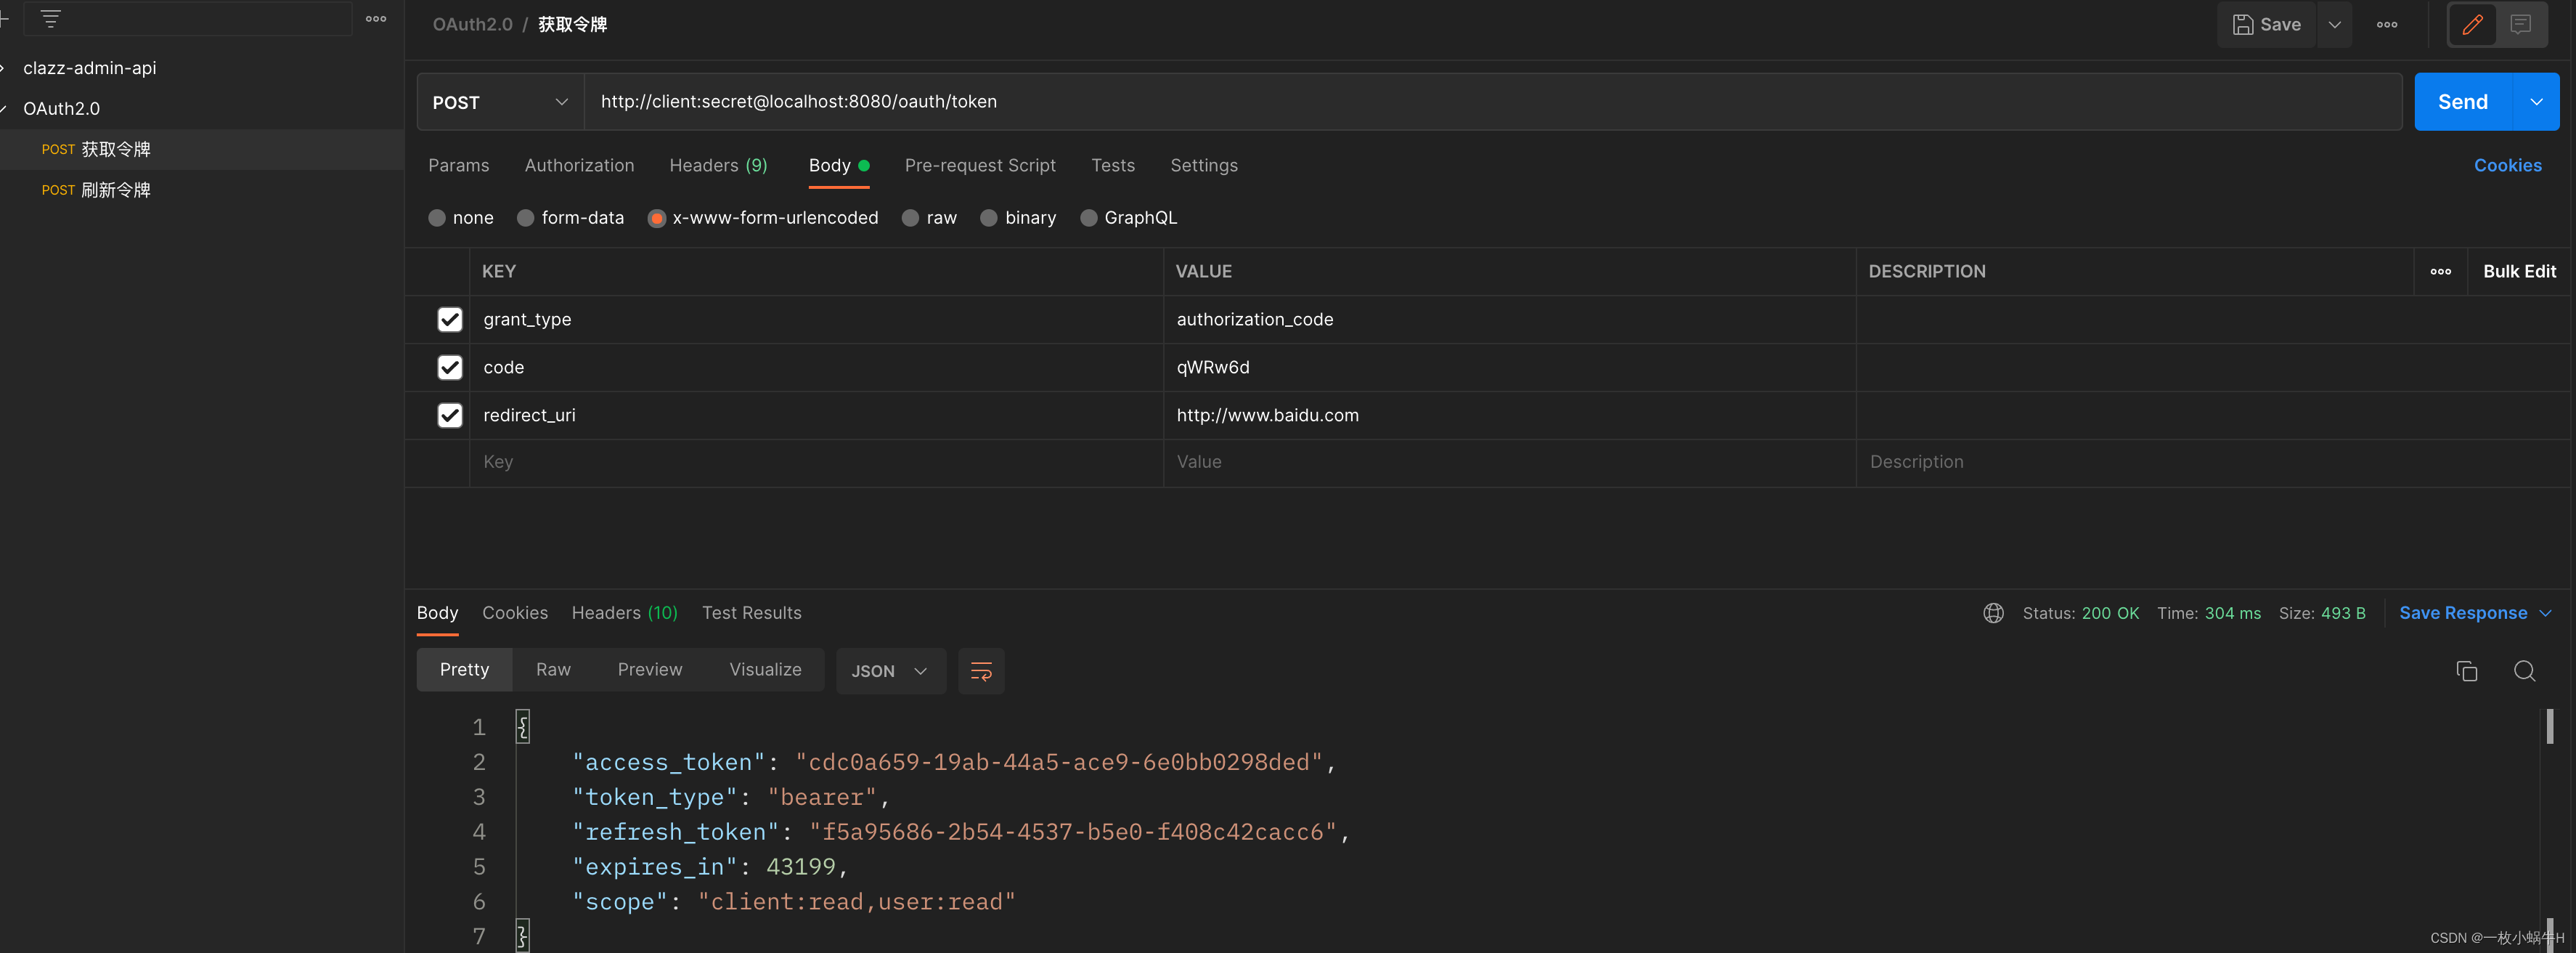Open the Save options dropdown arrow
2576x953 pixels.
click(x=2334, y=25)
